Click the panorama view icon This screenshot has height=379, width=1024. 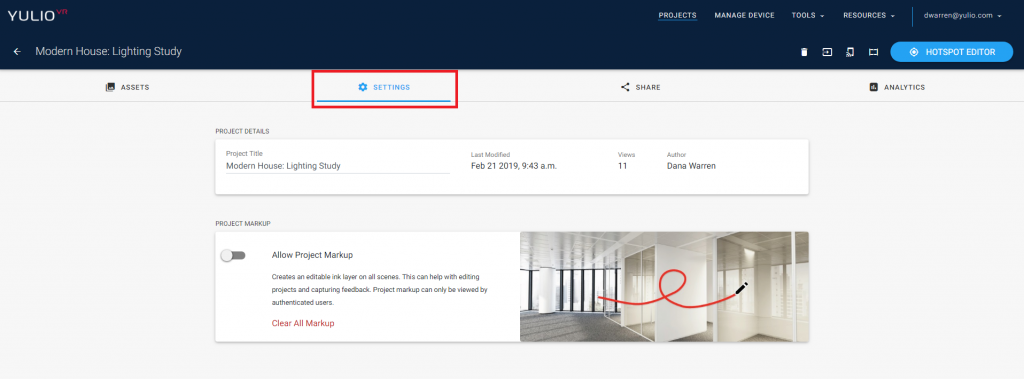click(873, 52)
